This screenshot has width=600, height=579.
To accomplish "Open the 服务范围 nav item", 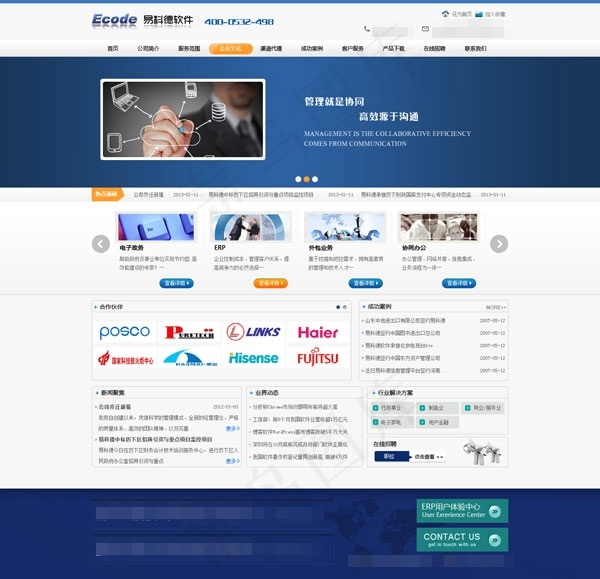I will 189,49.
